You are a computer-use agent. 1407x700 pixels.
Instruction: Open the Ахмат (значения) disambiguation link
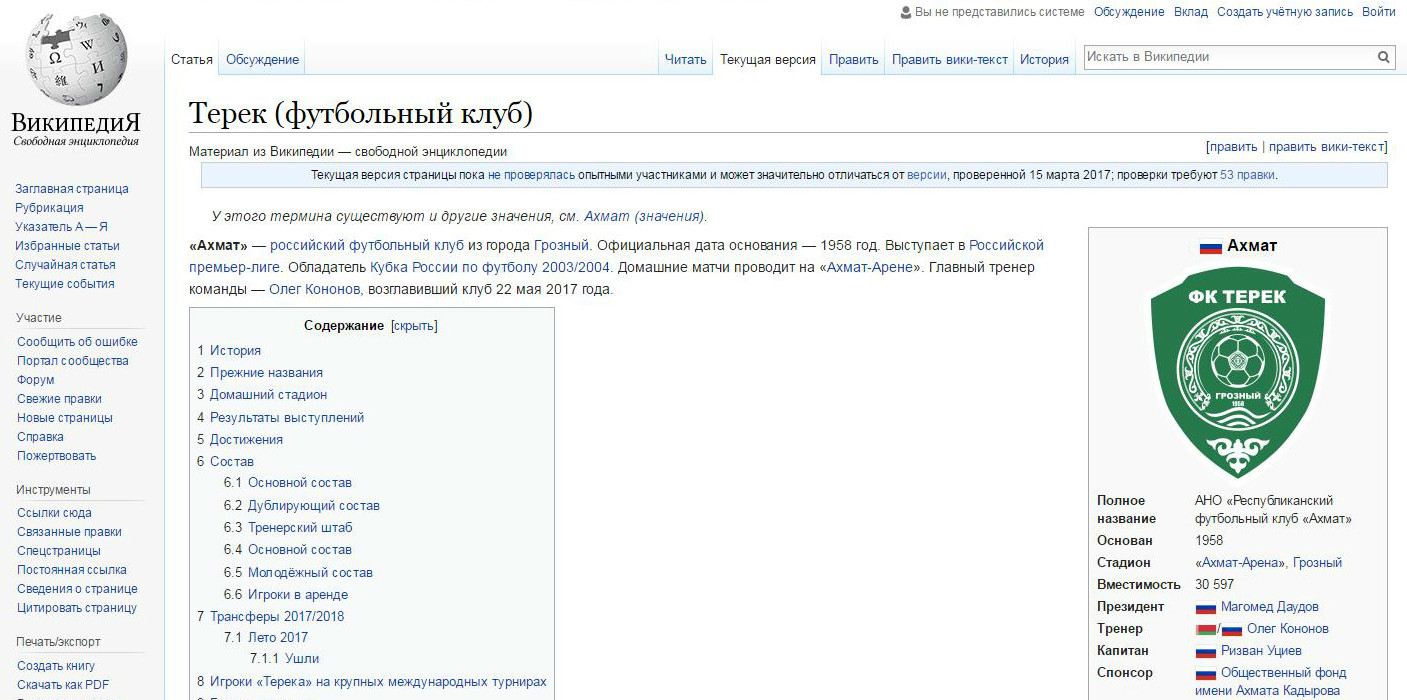click(644, 216)
